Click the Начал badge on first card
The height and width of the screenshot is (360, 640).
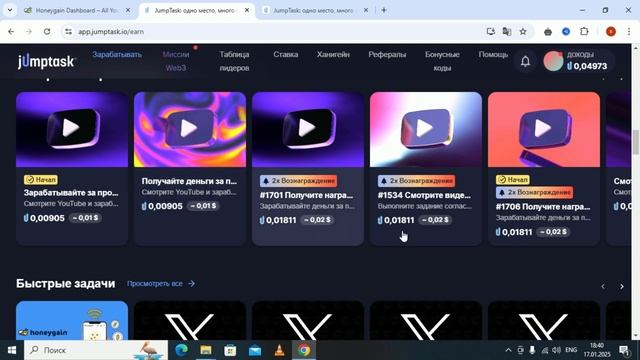[40, 180]
